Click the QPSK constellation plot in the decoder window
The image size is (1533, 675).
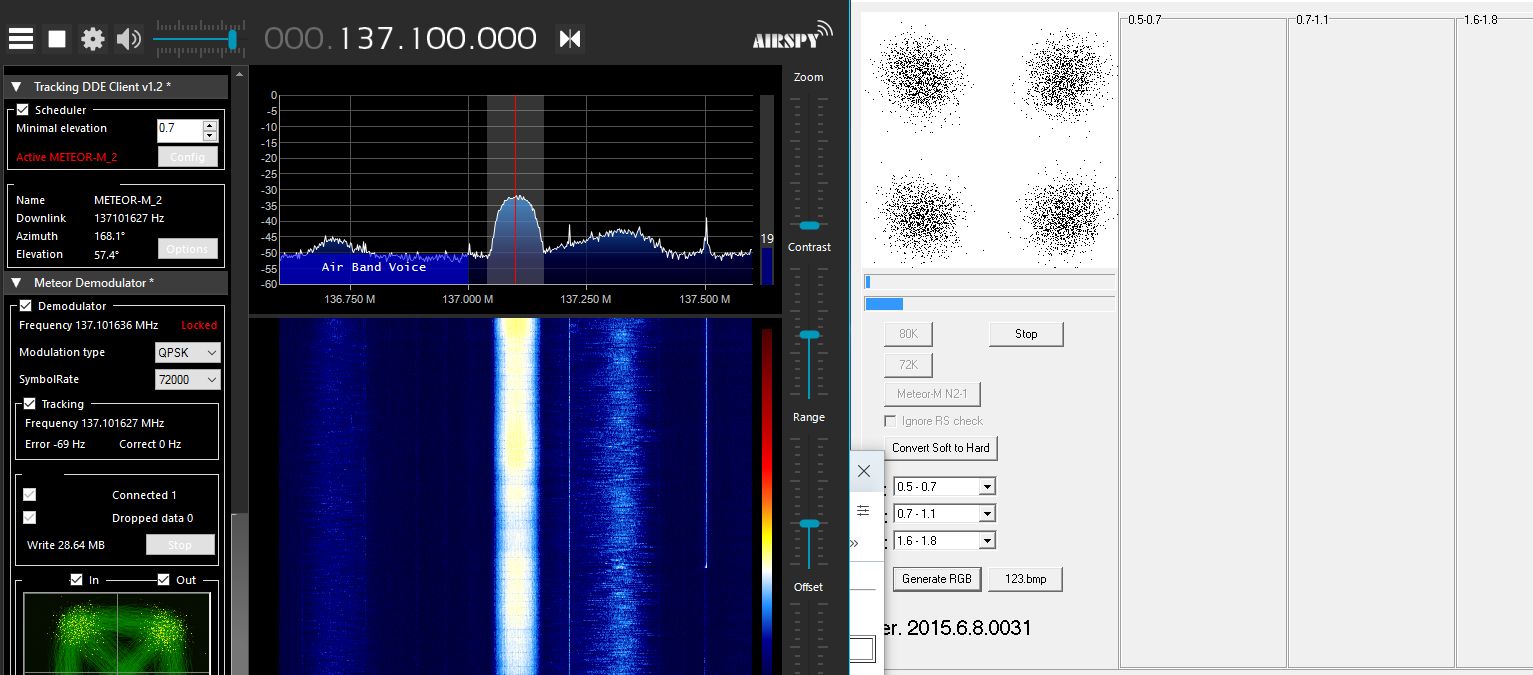click(990, 140)
